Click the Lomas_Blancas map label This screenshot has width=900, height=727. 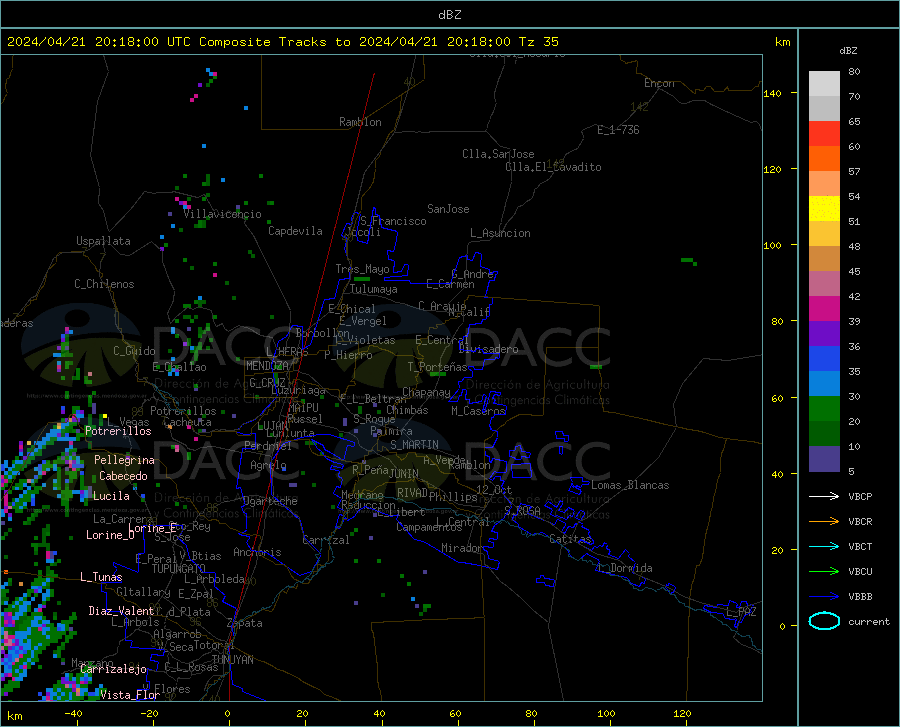[630, 485]
